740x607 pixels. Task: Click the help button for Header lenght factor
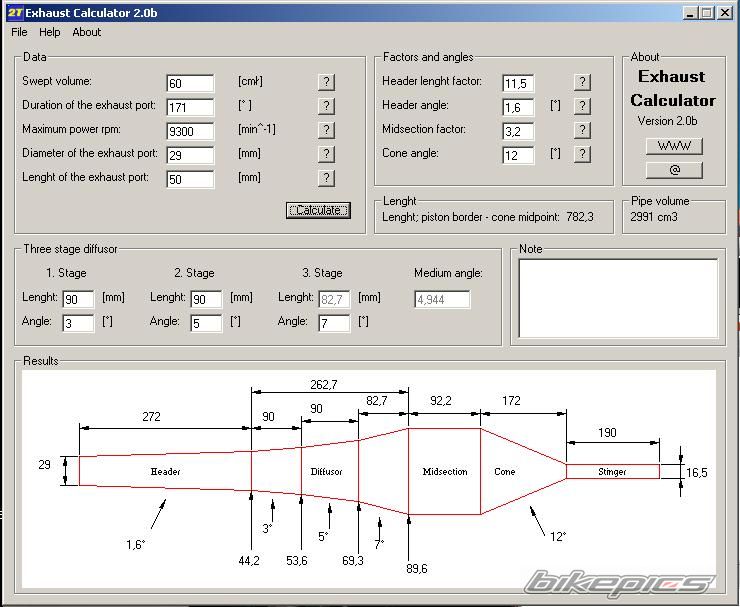click(582, 82)
